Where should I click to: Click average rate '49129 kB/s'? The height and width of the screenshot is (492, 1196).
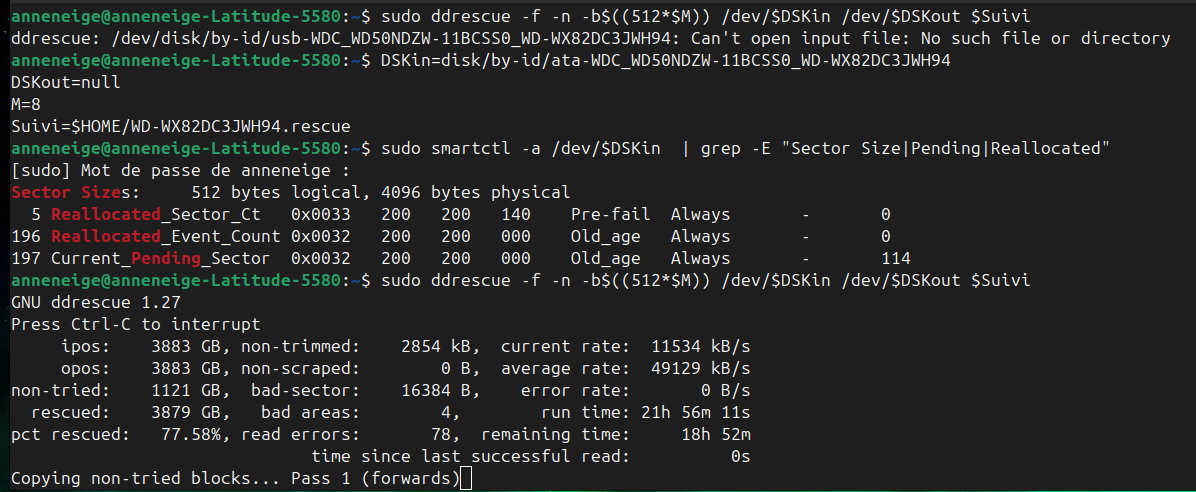pyautogui.click(x=702, y=369)
